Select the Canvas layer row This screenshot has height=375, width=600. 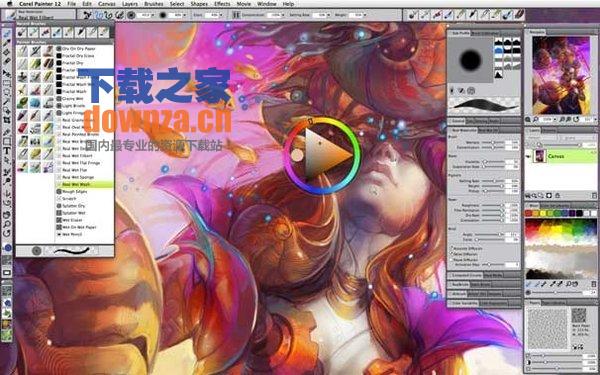(561, 157)
